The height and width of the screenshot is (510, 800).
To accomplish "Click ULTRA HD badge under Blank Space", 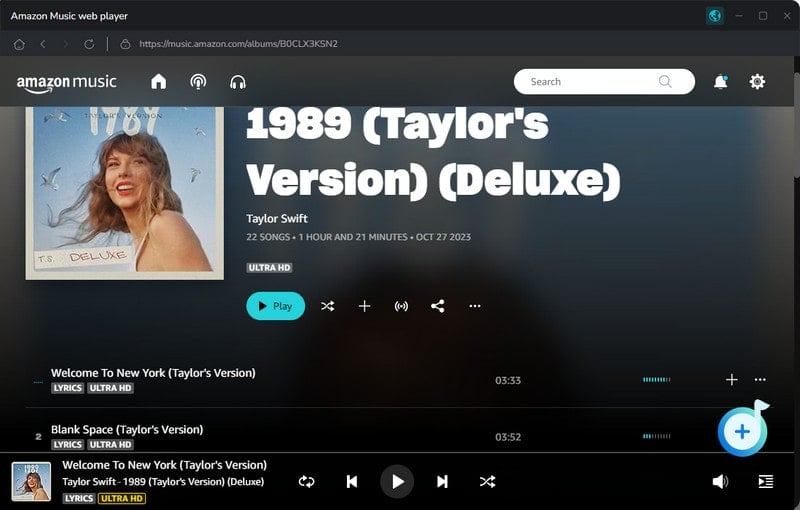I will (110, 445).
